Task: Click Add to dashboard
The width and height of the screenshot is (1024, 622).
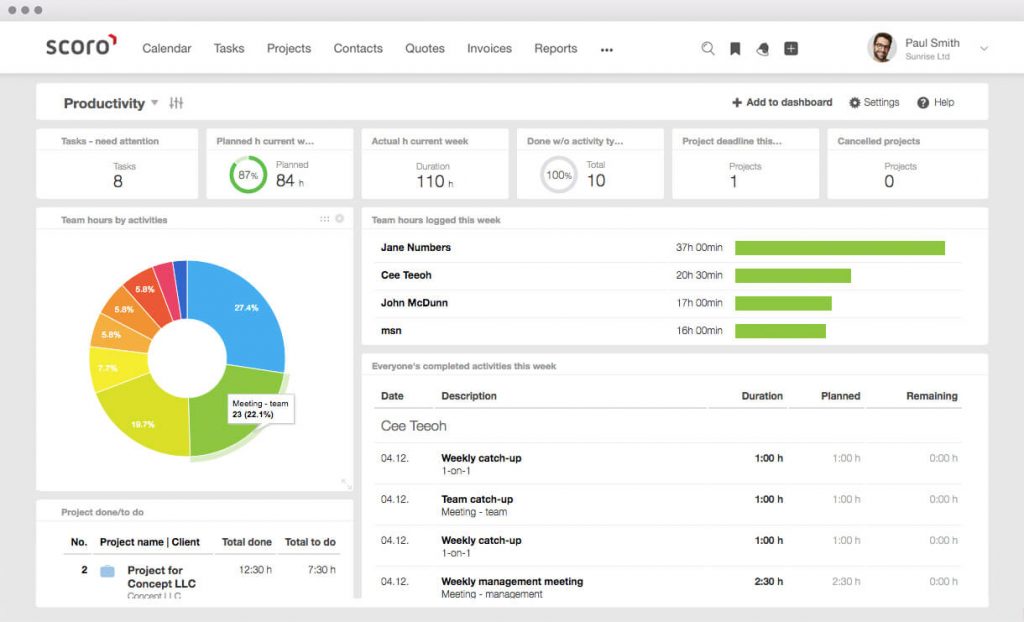Action: pyautogui.click(x=781, y=102)
